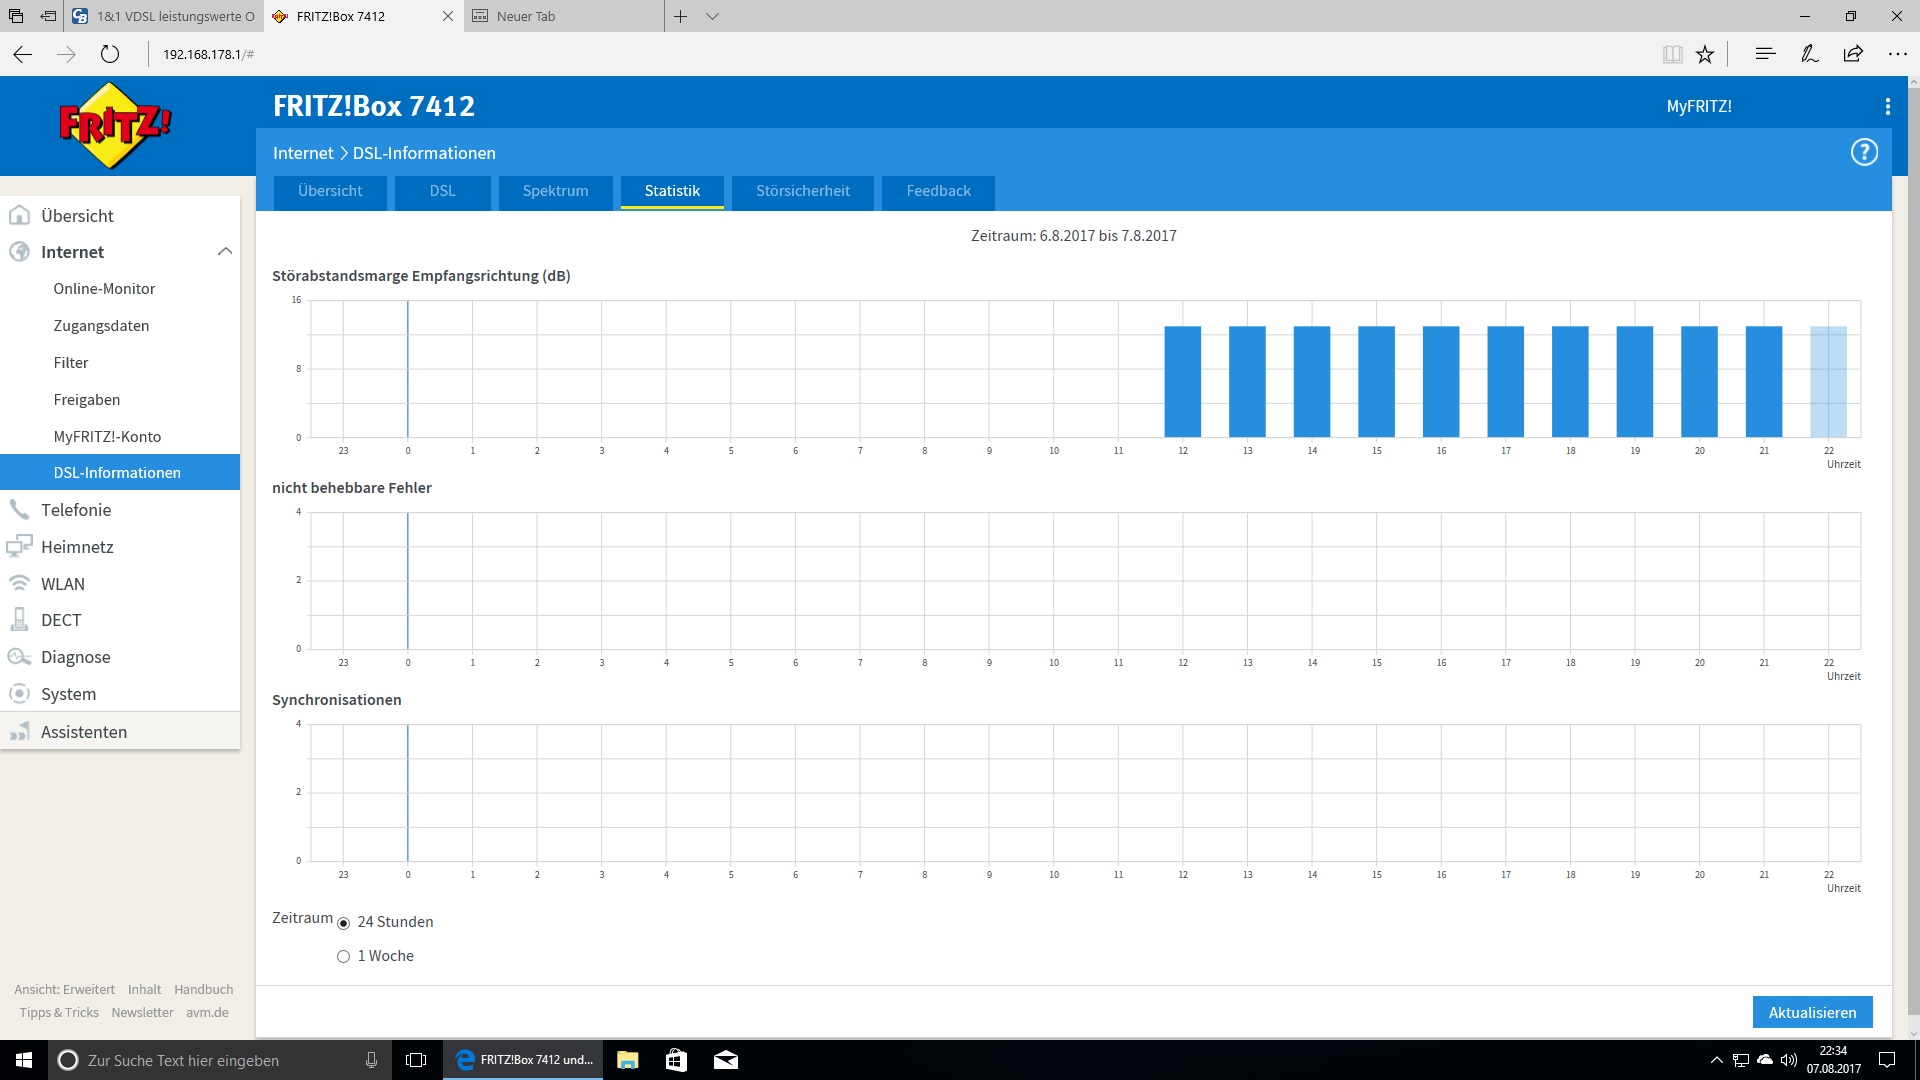Add page to favorites with star icon
The width and height of the screenshot is (1920, 1080).
[x=1705, y=55]
